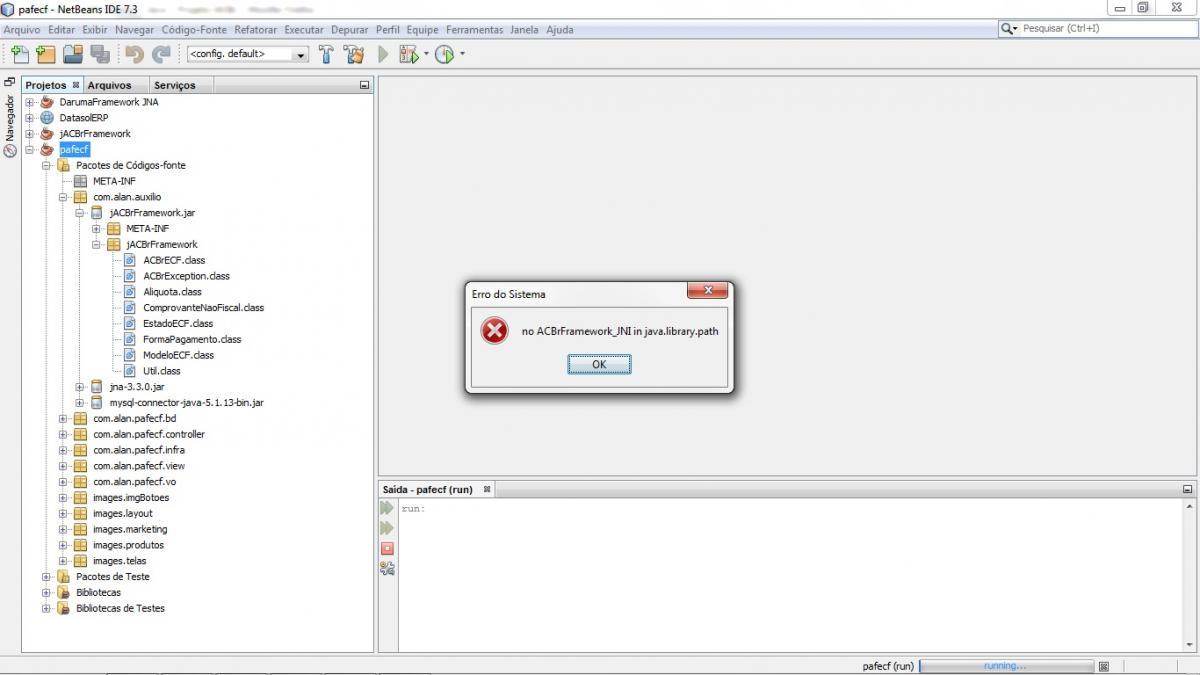Click the red error icon in dialog
The height and width of the screenshot is (675, 1200).
coord(494,331)
